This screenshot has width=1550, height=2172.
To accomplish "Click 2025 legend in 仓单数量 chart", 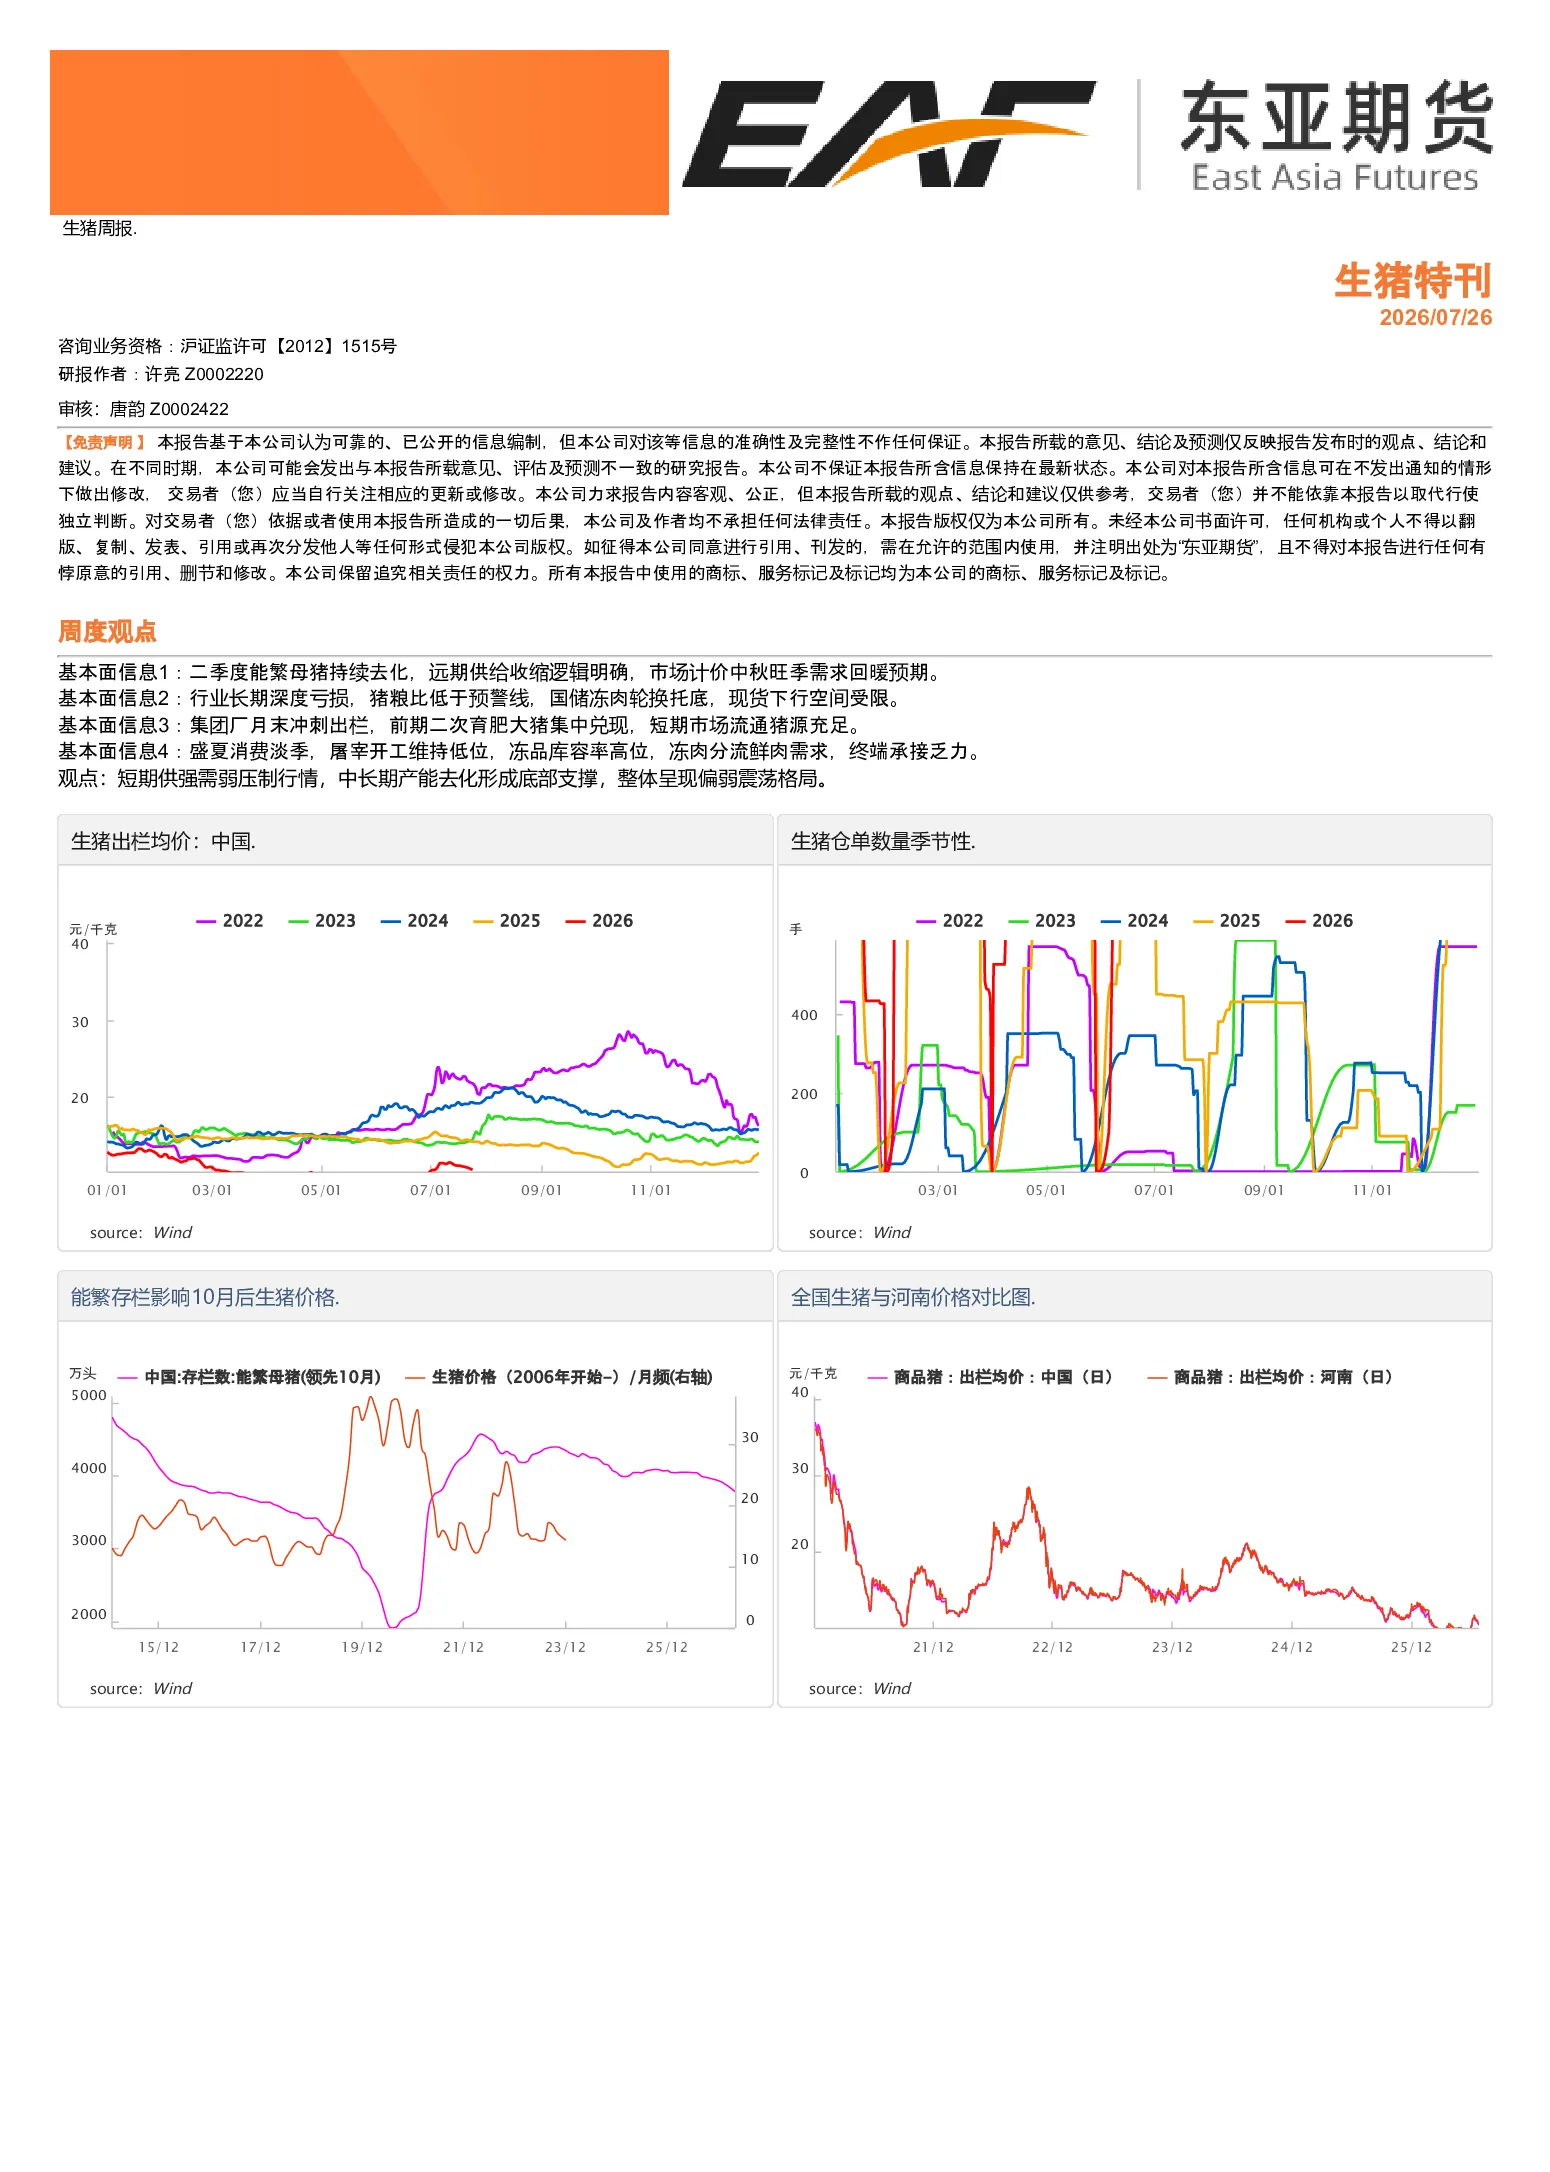I will coord(1227,921).
